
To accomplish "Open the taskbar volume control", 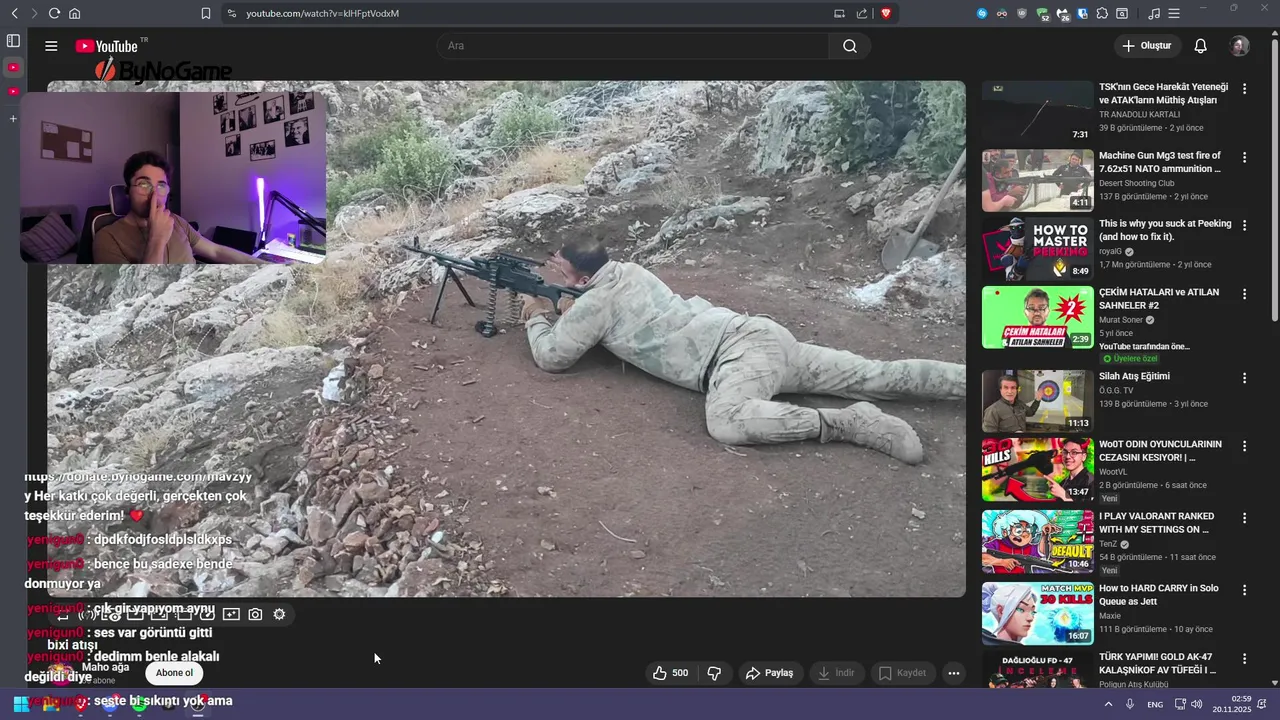I will pyautogui.click(x=1196, y=704).
